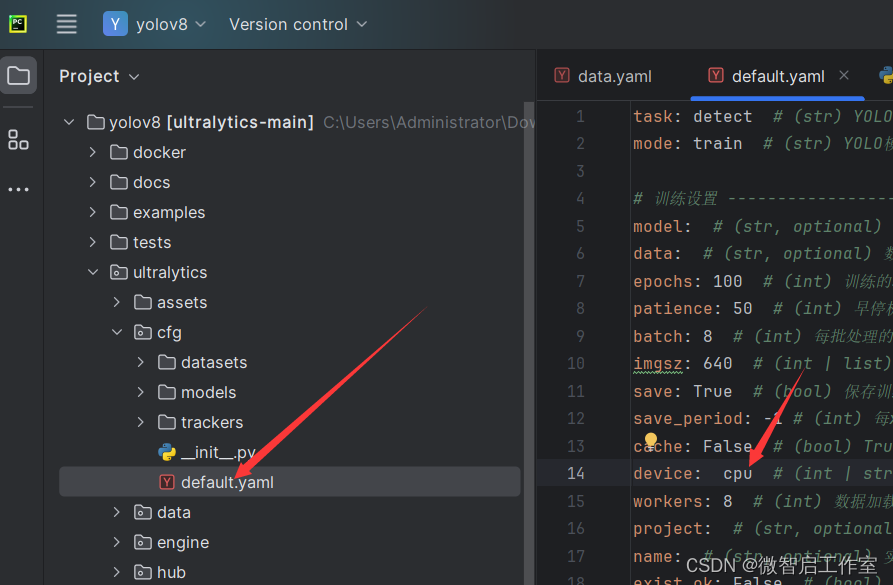Click the 'batch' key on line 9
The width and height of the screenshot is (893, 585).
point(658,336)
